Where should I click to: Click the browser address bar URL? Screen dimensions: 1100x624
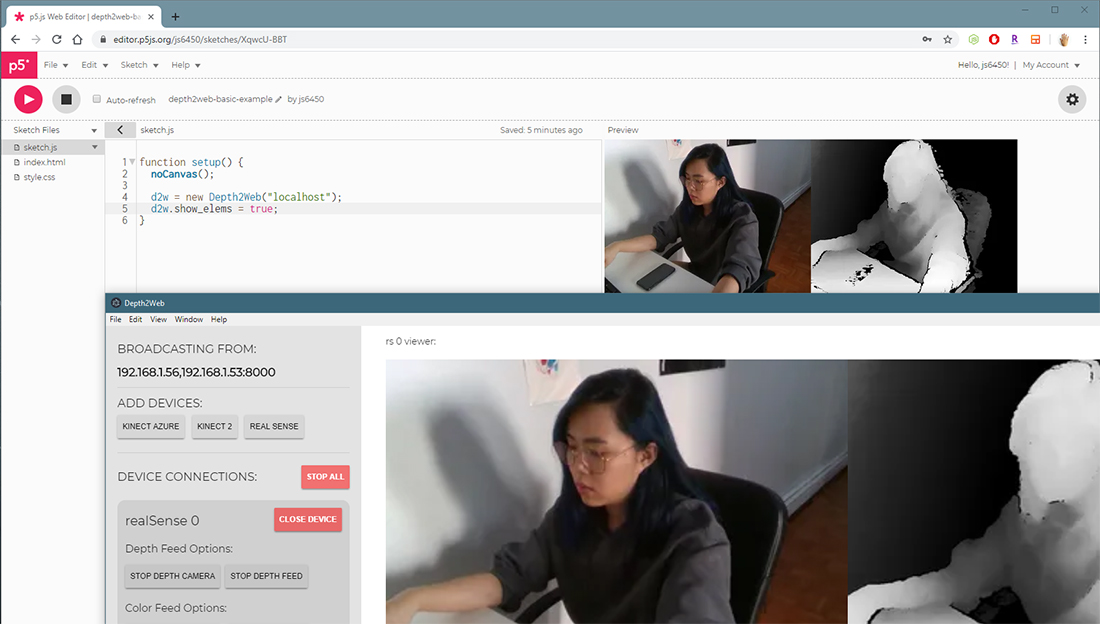point(200,39)
